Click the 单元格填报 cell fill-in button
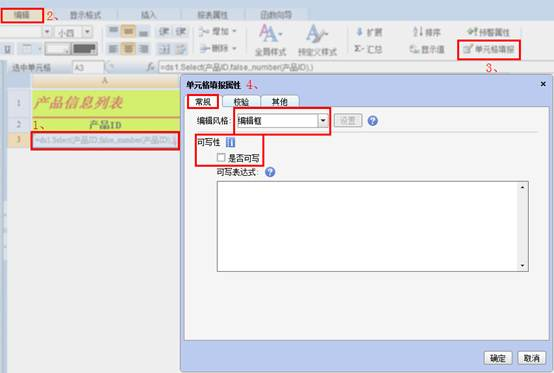Image resolution: width=554 pixels, height=373 pixels. pyautogui.click(x=489, y=49)
